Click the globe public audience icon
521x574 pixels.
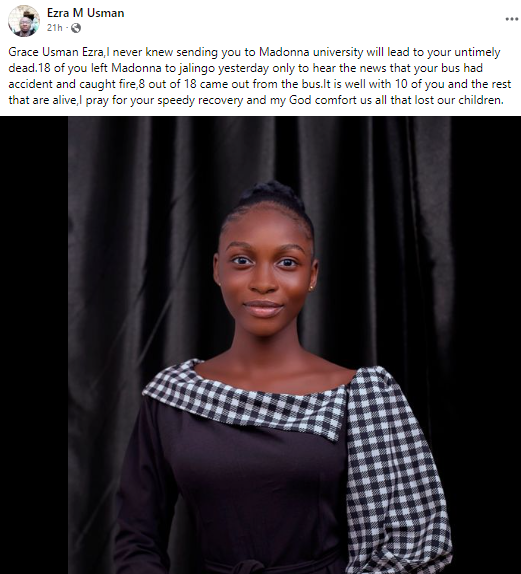point(76,28)
